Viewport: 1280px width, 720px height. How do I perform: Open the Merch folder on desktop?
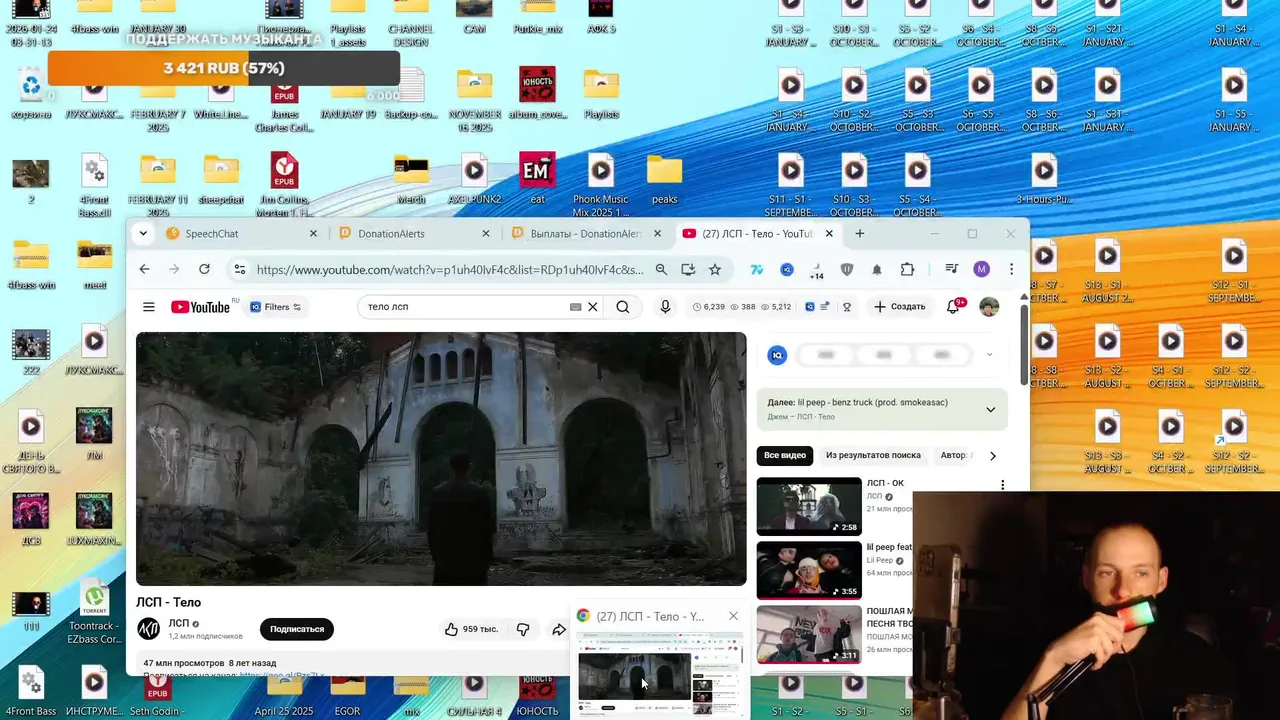click(x=411, y=178)
